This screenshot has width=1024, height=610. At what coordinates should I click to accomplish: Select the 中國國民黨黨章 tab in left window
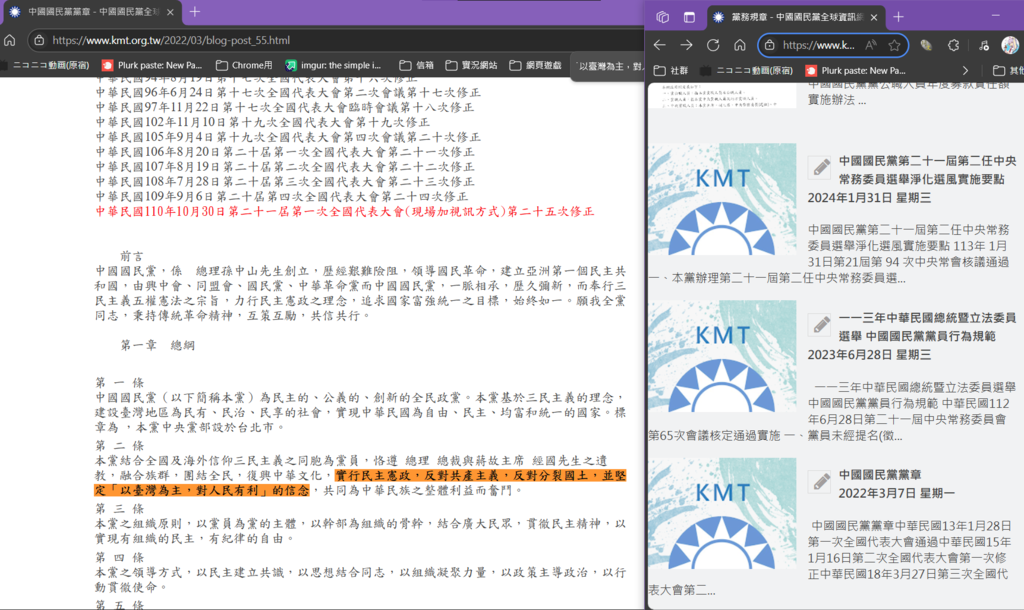tap(91, 12)
